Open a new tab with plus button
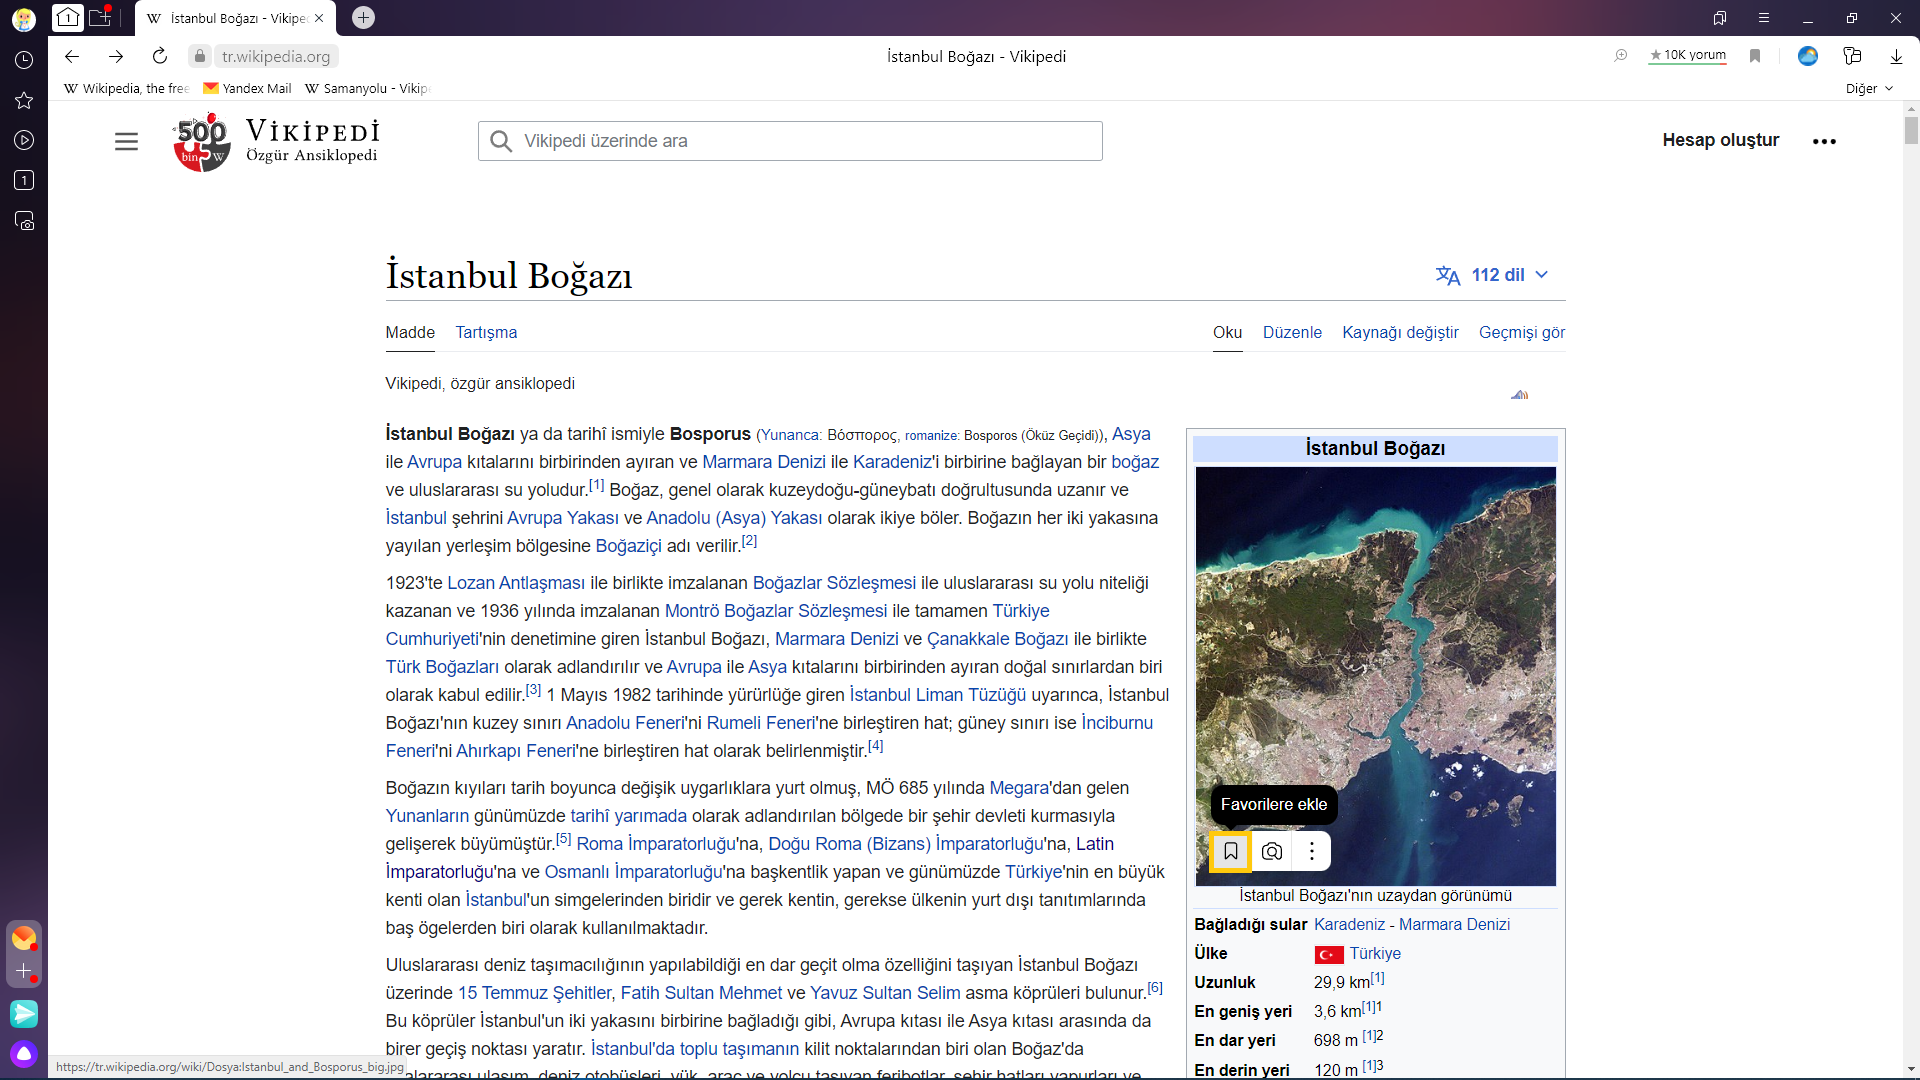This screenshot has height=1080, width=1920. [x=364, y=18]
